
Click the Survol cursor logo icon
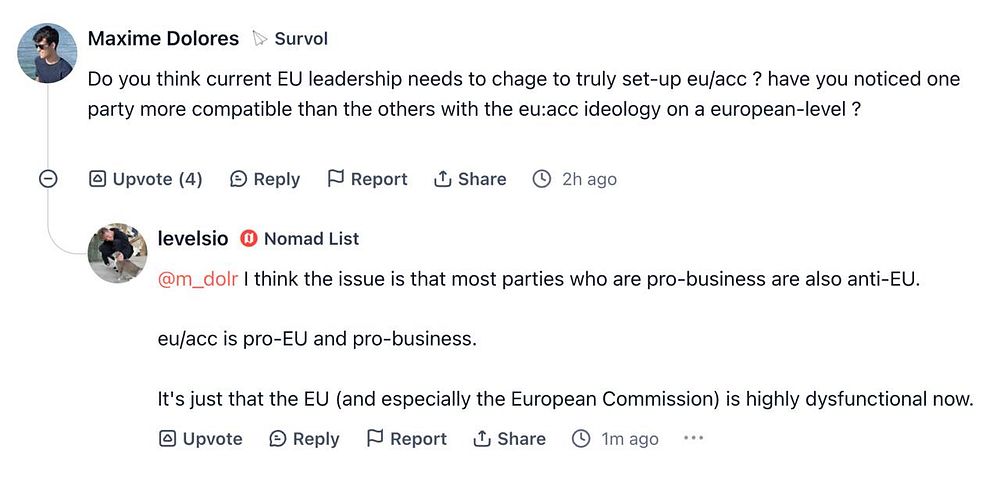[x=260, y=39]
